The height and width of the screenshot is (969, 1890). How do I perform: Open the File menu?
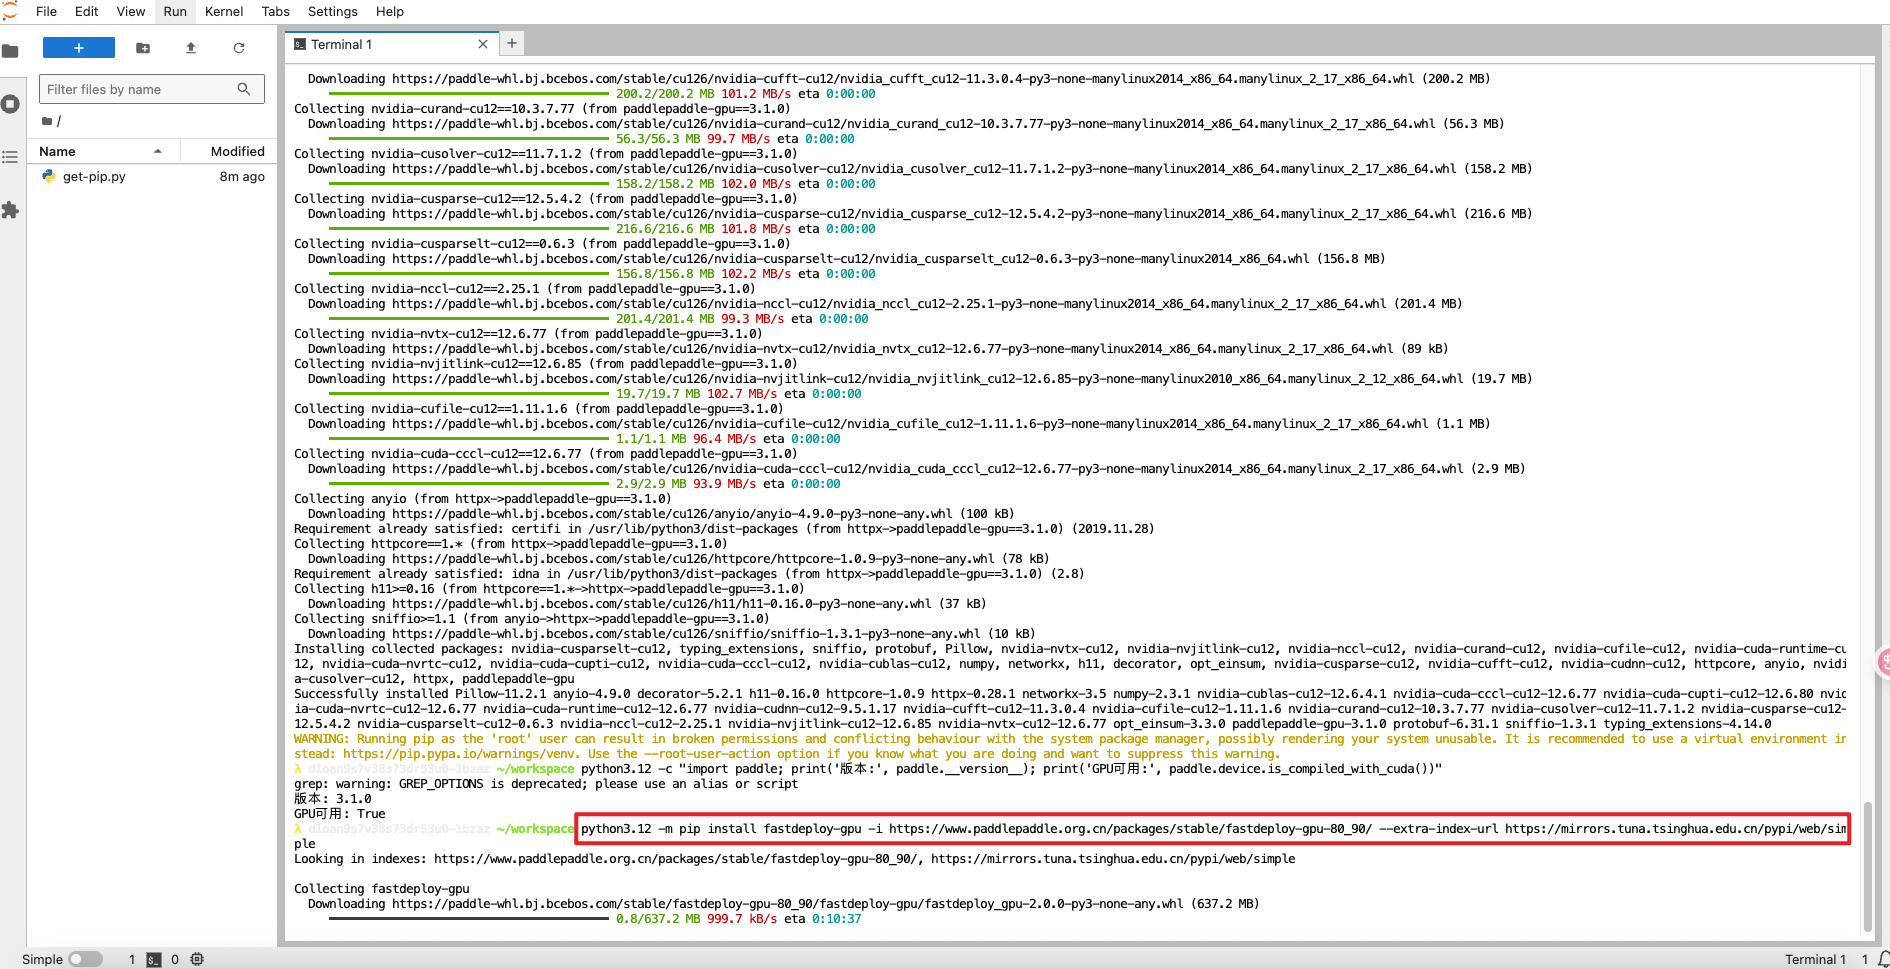(x=46, y=11)
